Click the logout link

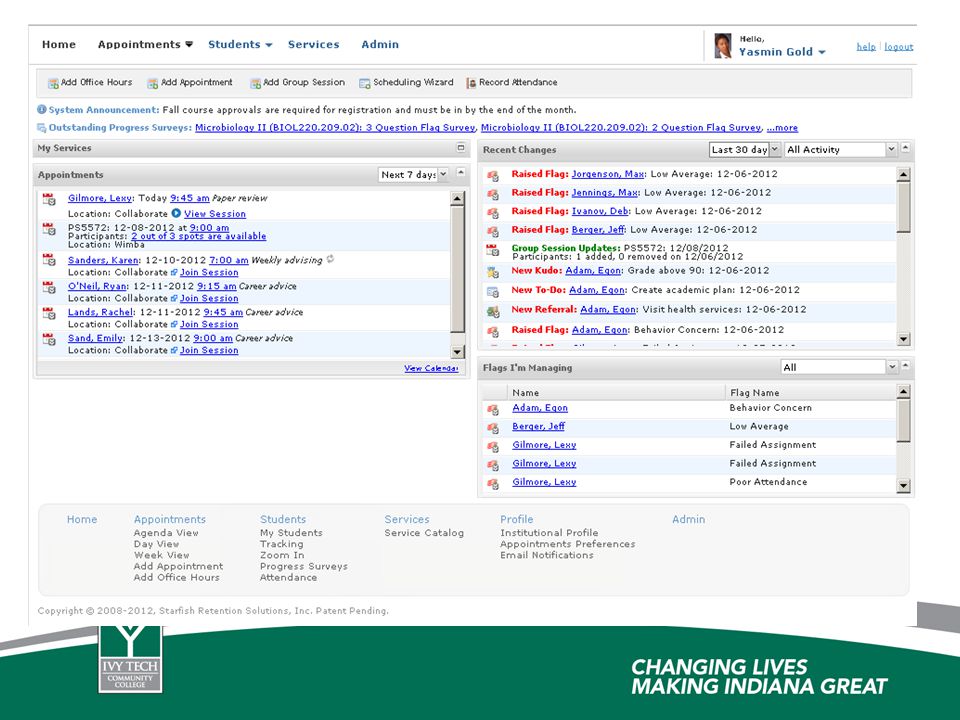click(x=899, y=47)
